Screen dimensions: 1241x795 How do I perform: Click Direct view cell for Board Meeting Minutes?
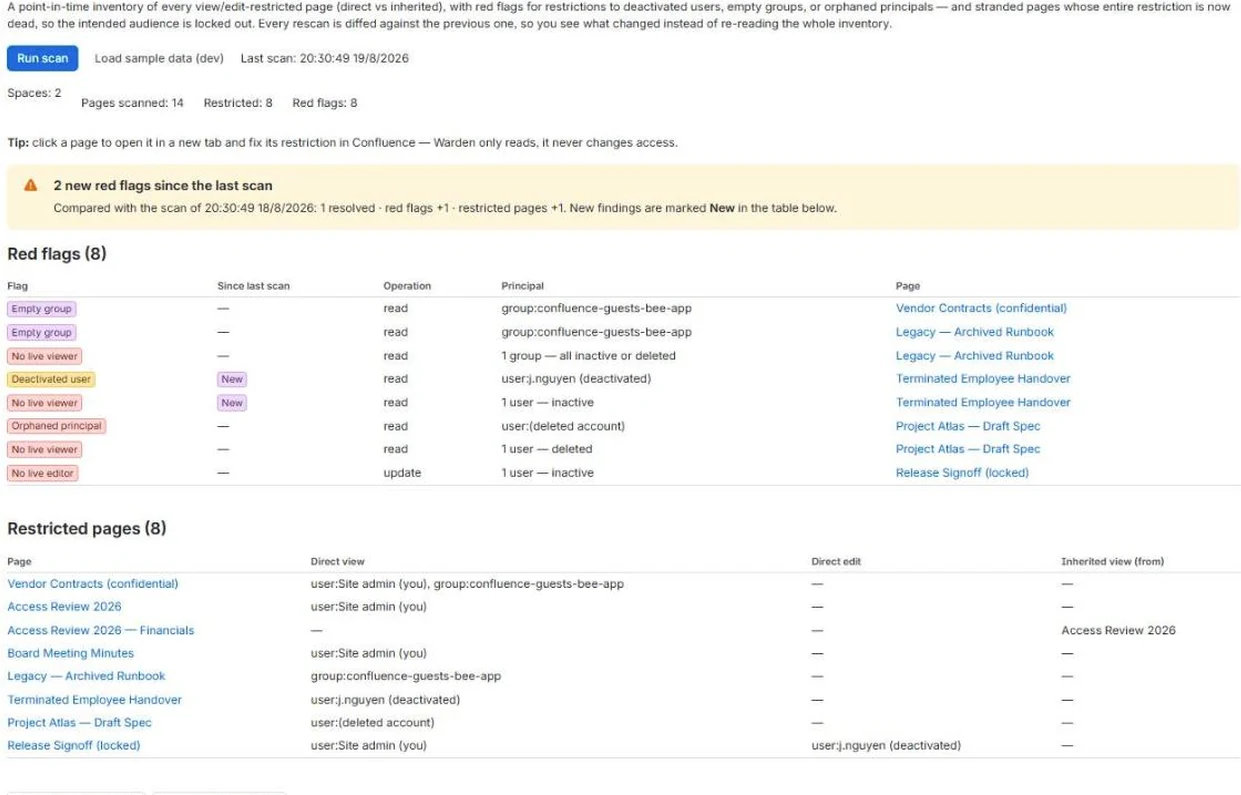click(x=369, y=654)
